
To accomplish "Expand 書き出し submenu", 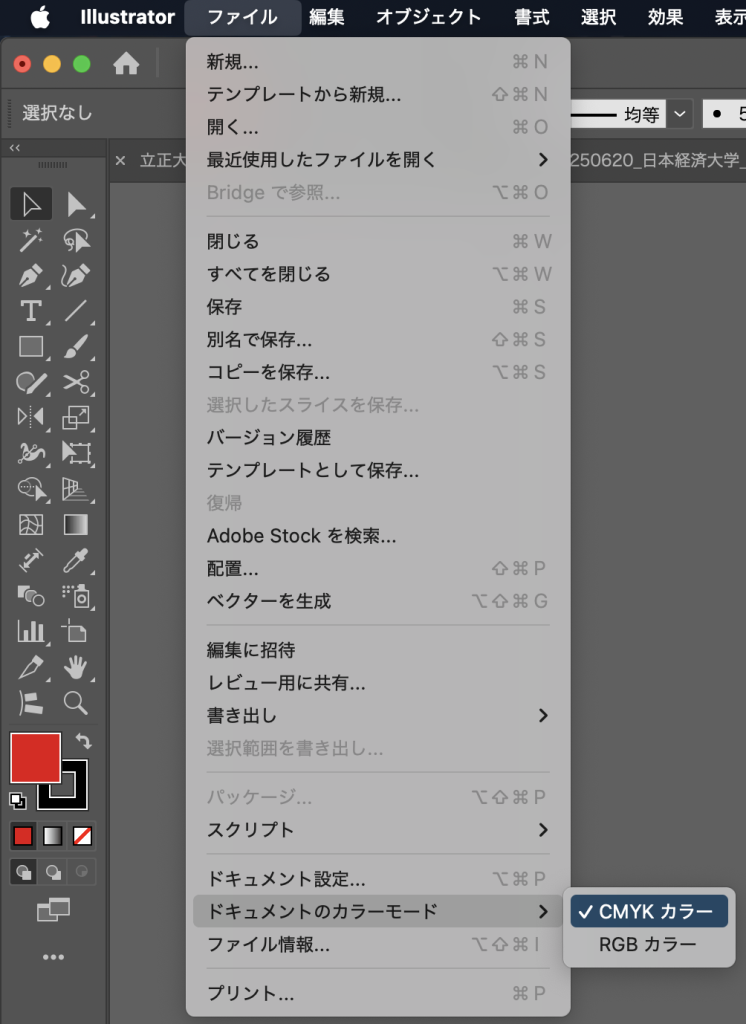I will (x=378, y=716).
